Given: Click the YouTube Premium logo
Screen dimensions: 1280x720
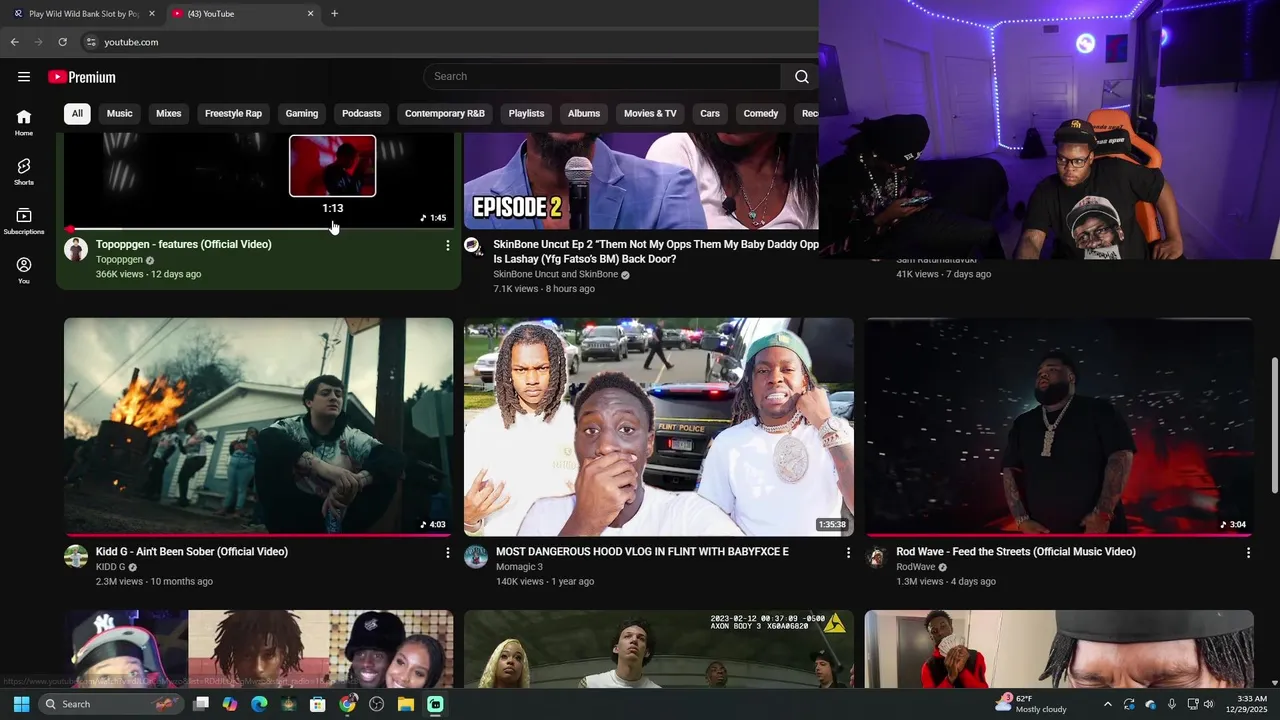Looking at the screenshot, I should [x=82, y=77].
